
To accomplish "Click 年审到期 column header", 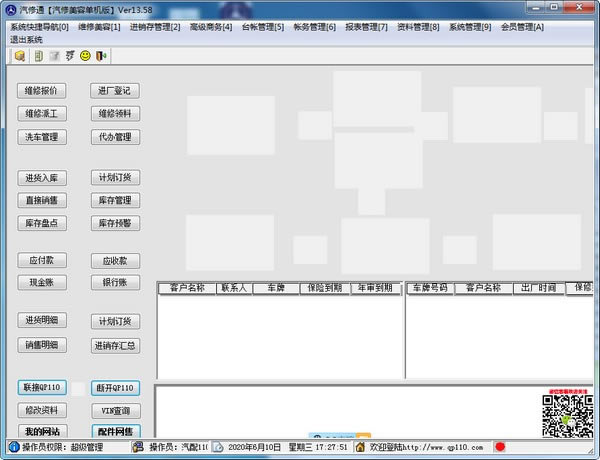I will (x=375, y=288).
